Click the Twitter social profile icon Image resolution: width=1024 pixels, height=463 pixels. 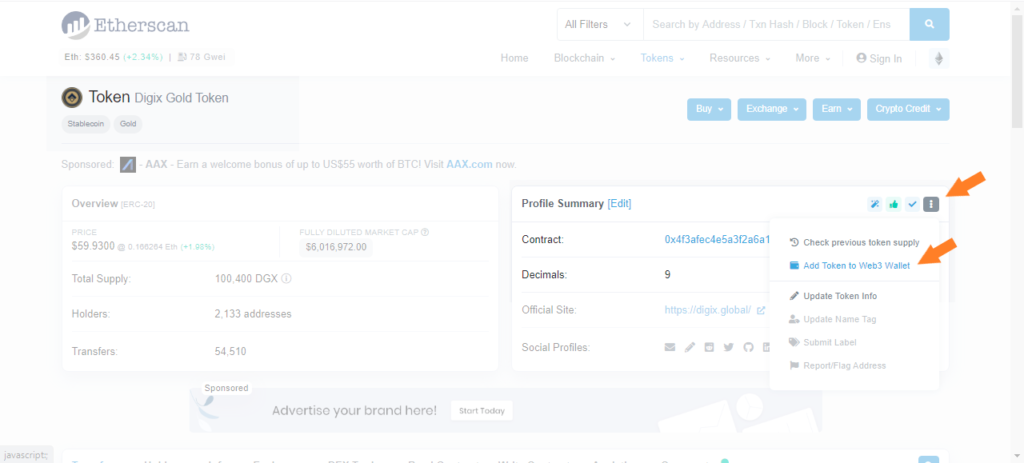[x=729, y=347]
